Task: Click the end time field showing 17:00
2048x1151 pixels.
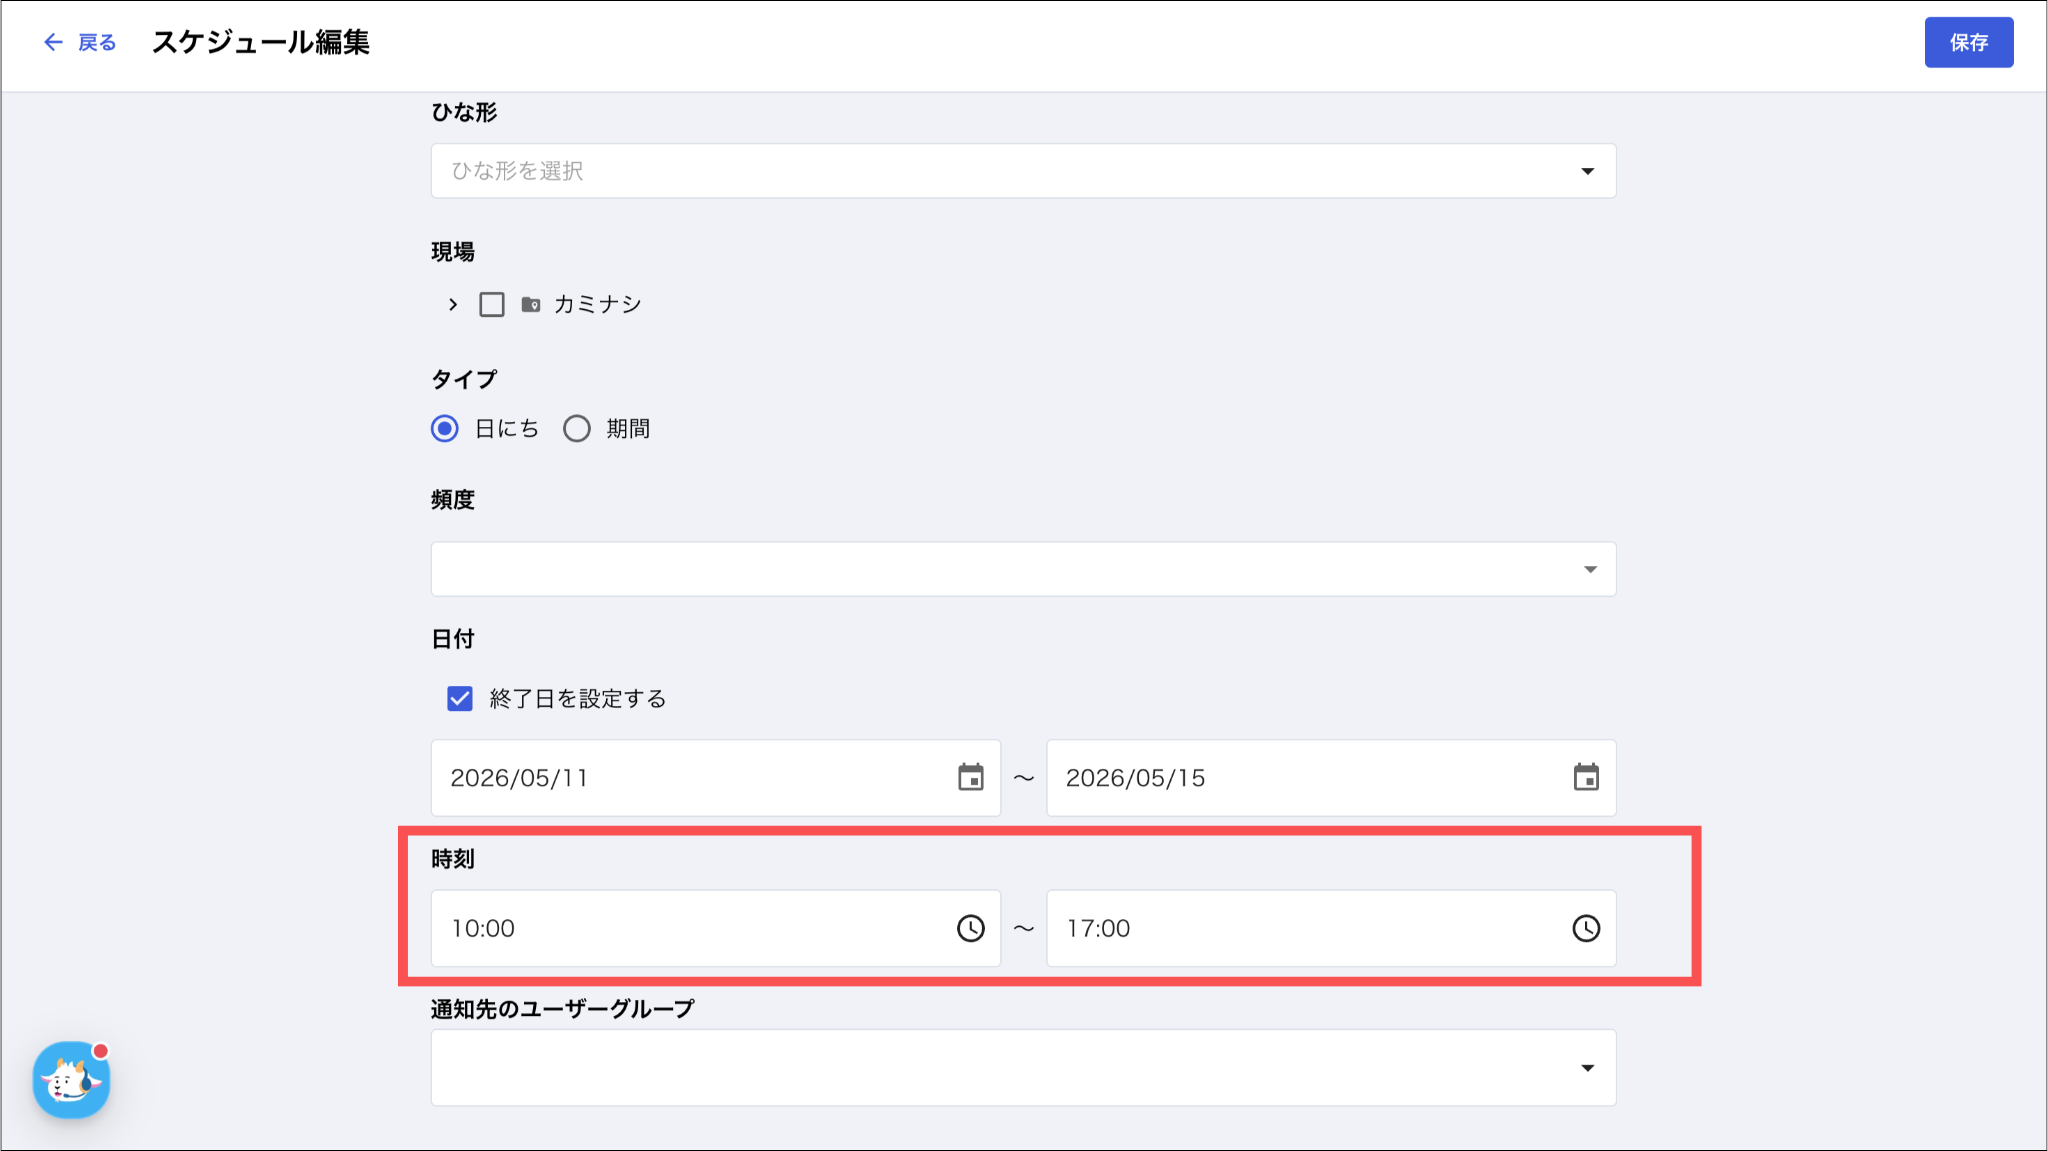Action: (1331, 928)
